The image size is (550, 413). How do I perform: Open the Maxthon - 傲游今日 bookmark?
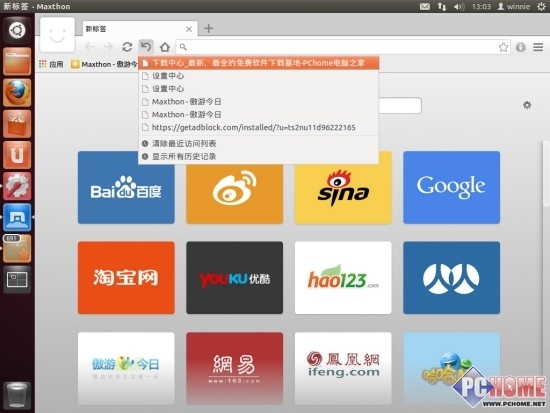coord(104,64)
